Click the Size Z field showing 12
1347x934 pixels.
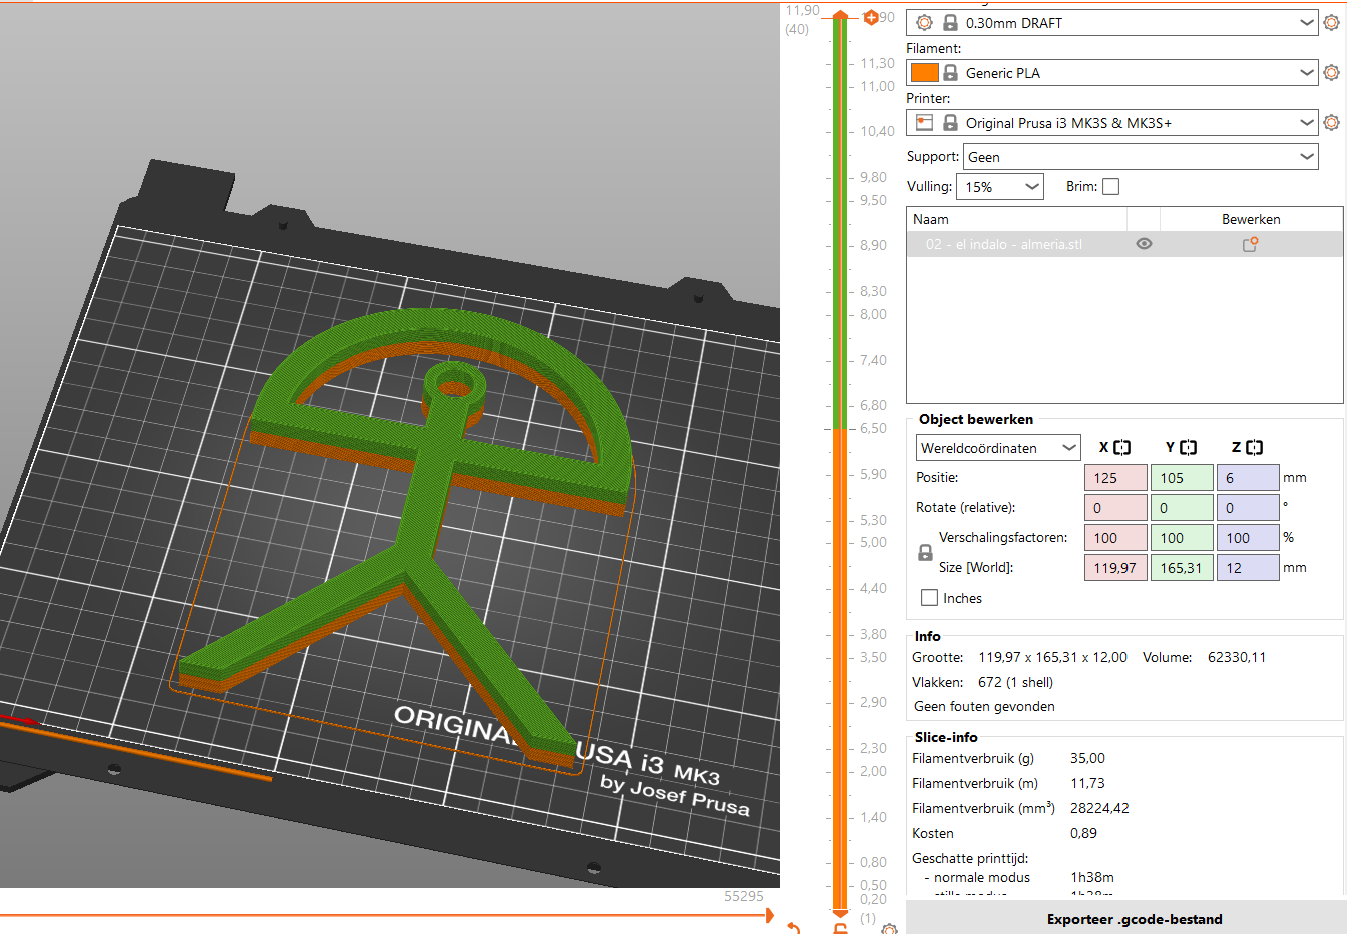(1248, 568)
